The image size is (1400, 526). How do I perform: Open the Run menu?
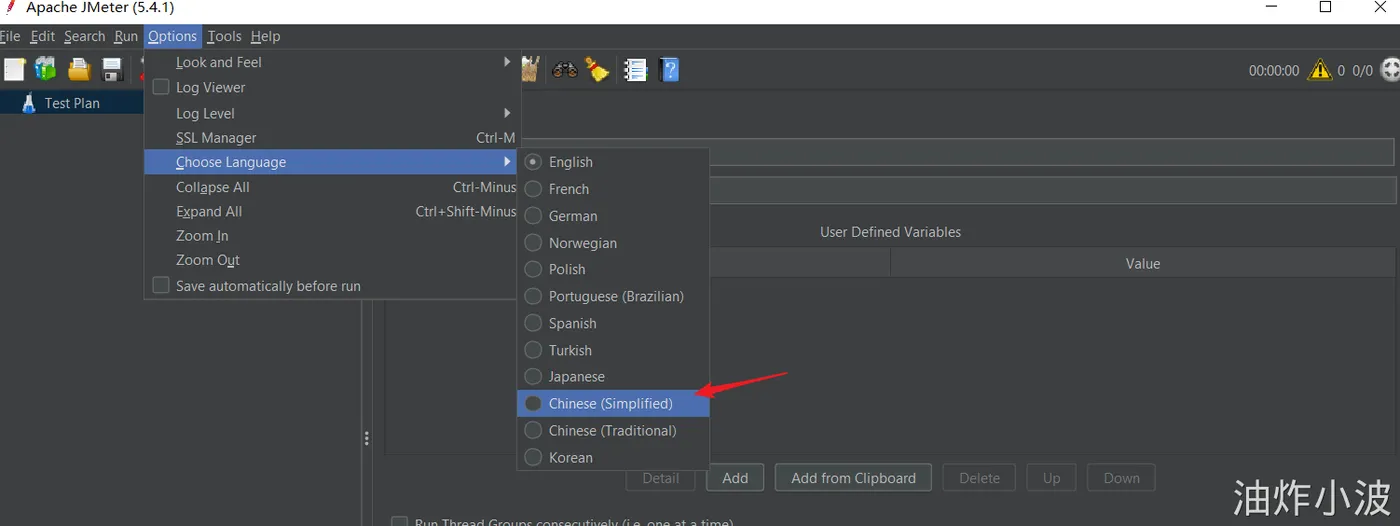[126, 36]
